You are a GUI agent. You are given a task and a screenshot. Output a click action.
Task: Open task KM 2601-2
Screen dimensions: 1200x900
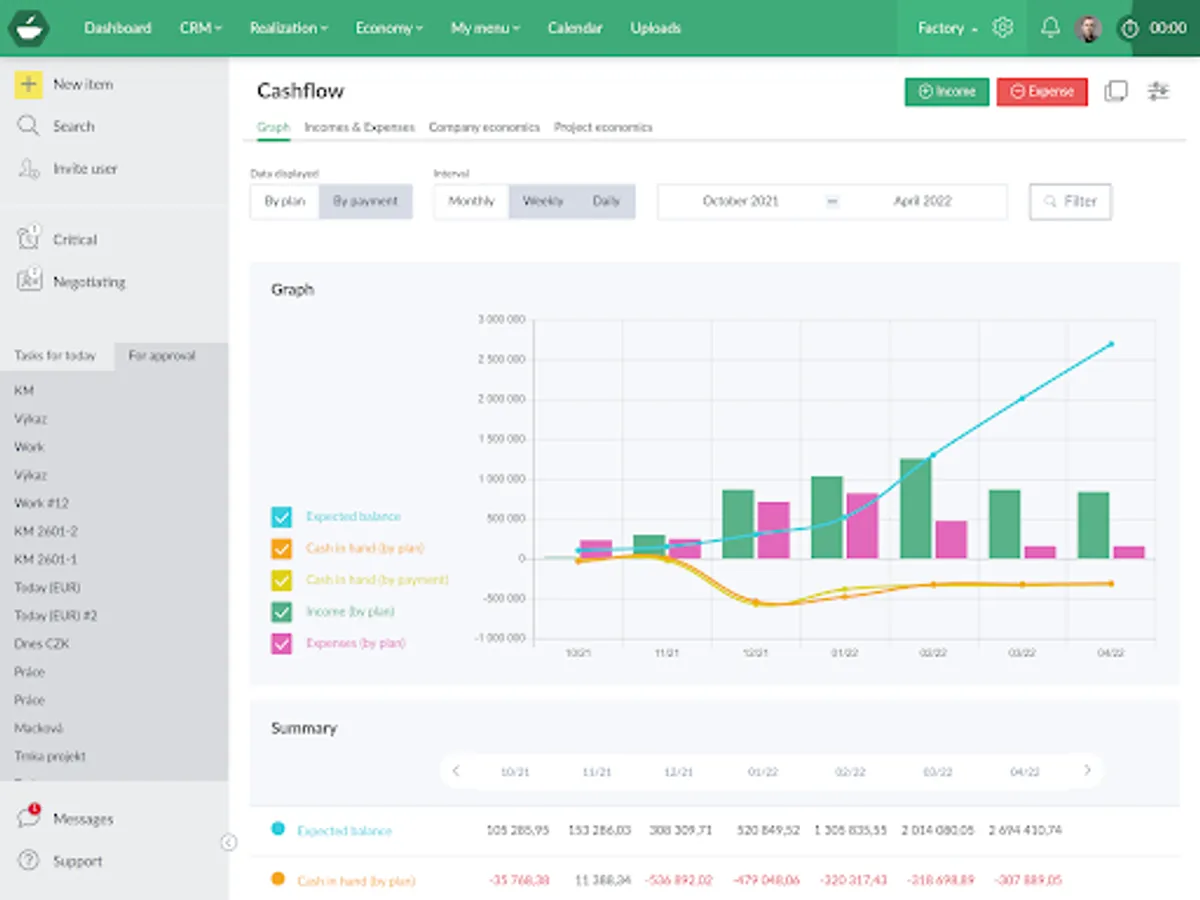(x=46, y=531)
